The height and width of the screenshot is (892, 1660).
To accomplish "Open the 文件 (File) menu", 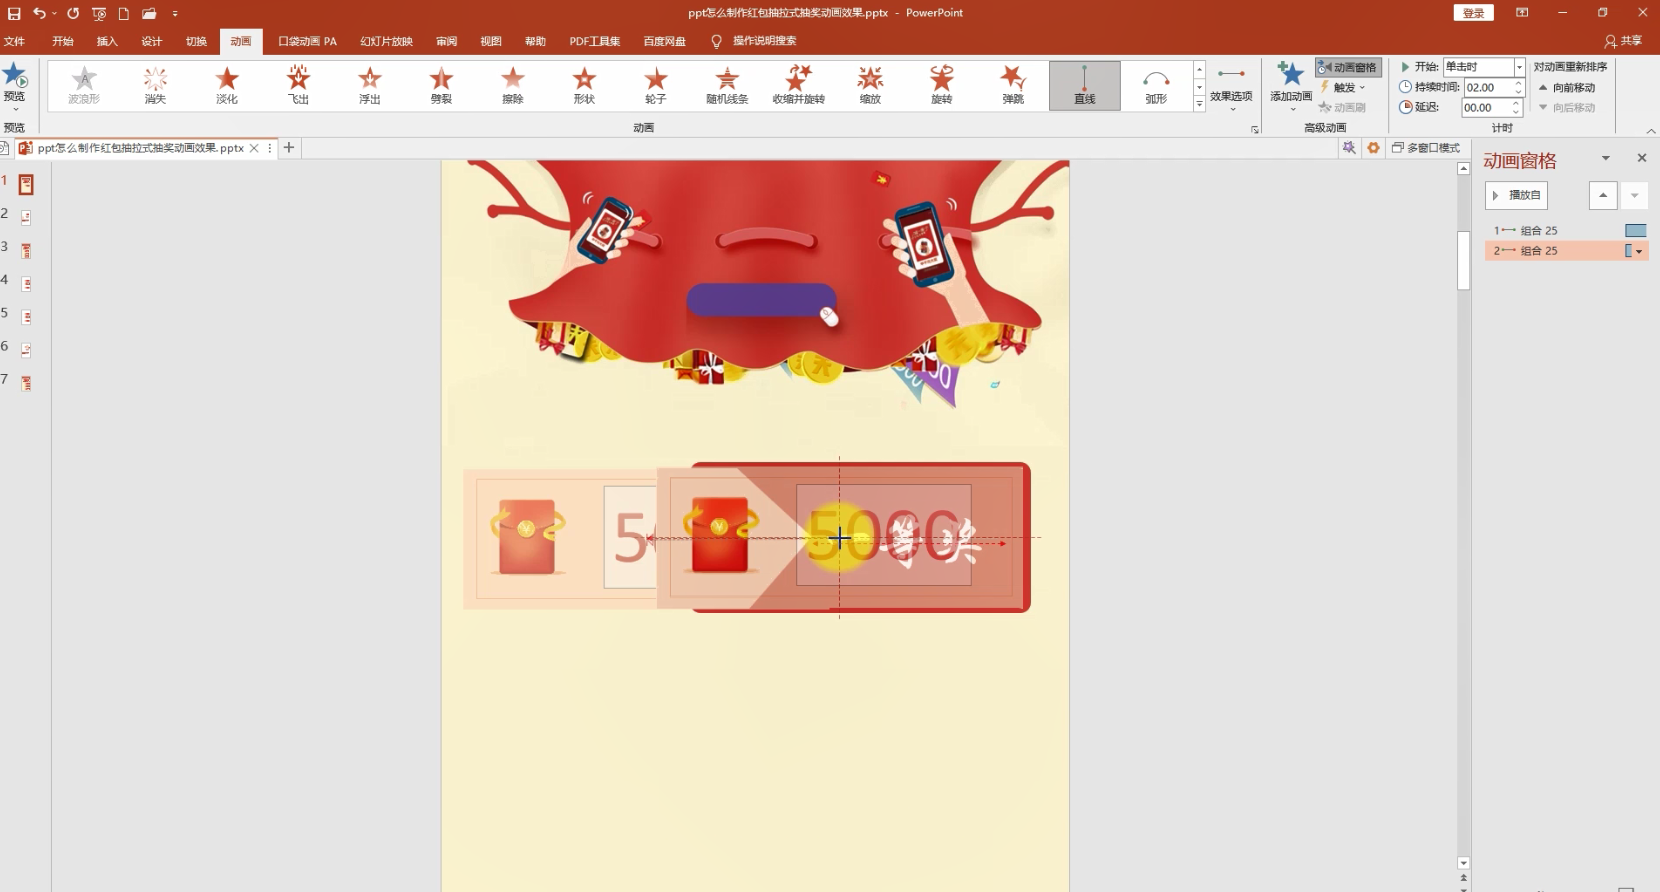I will [15, 41].
